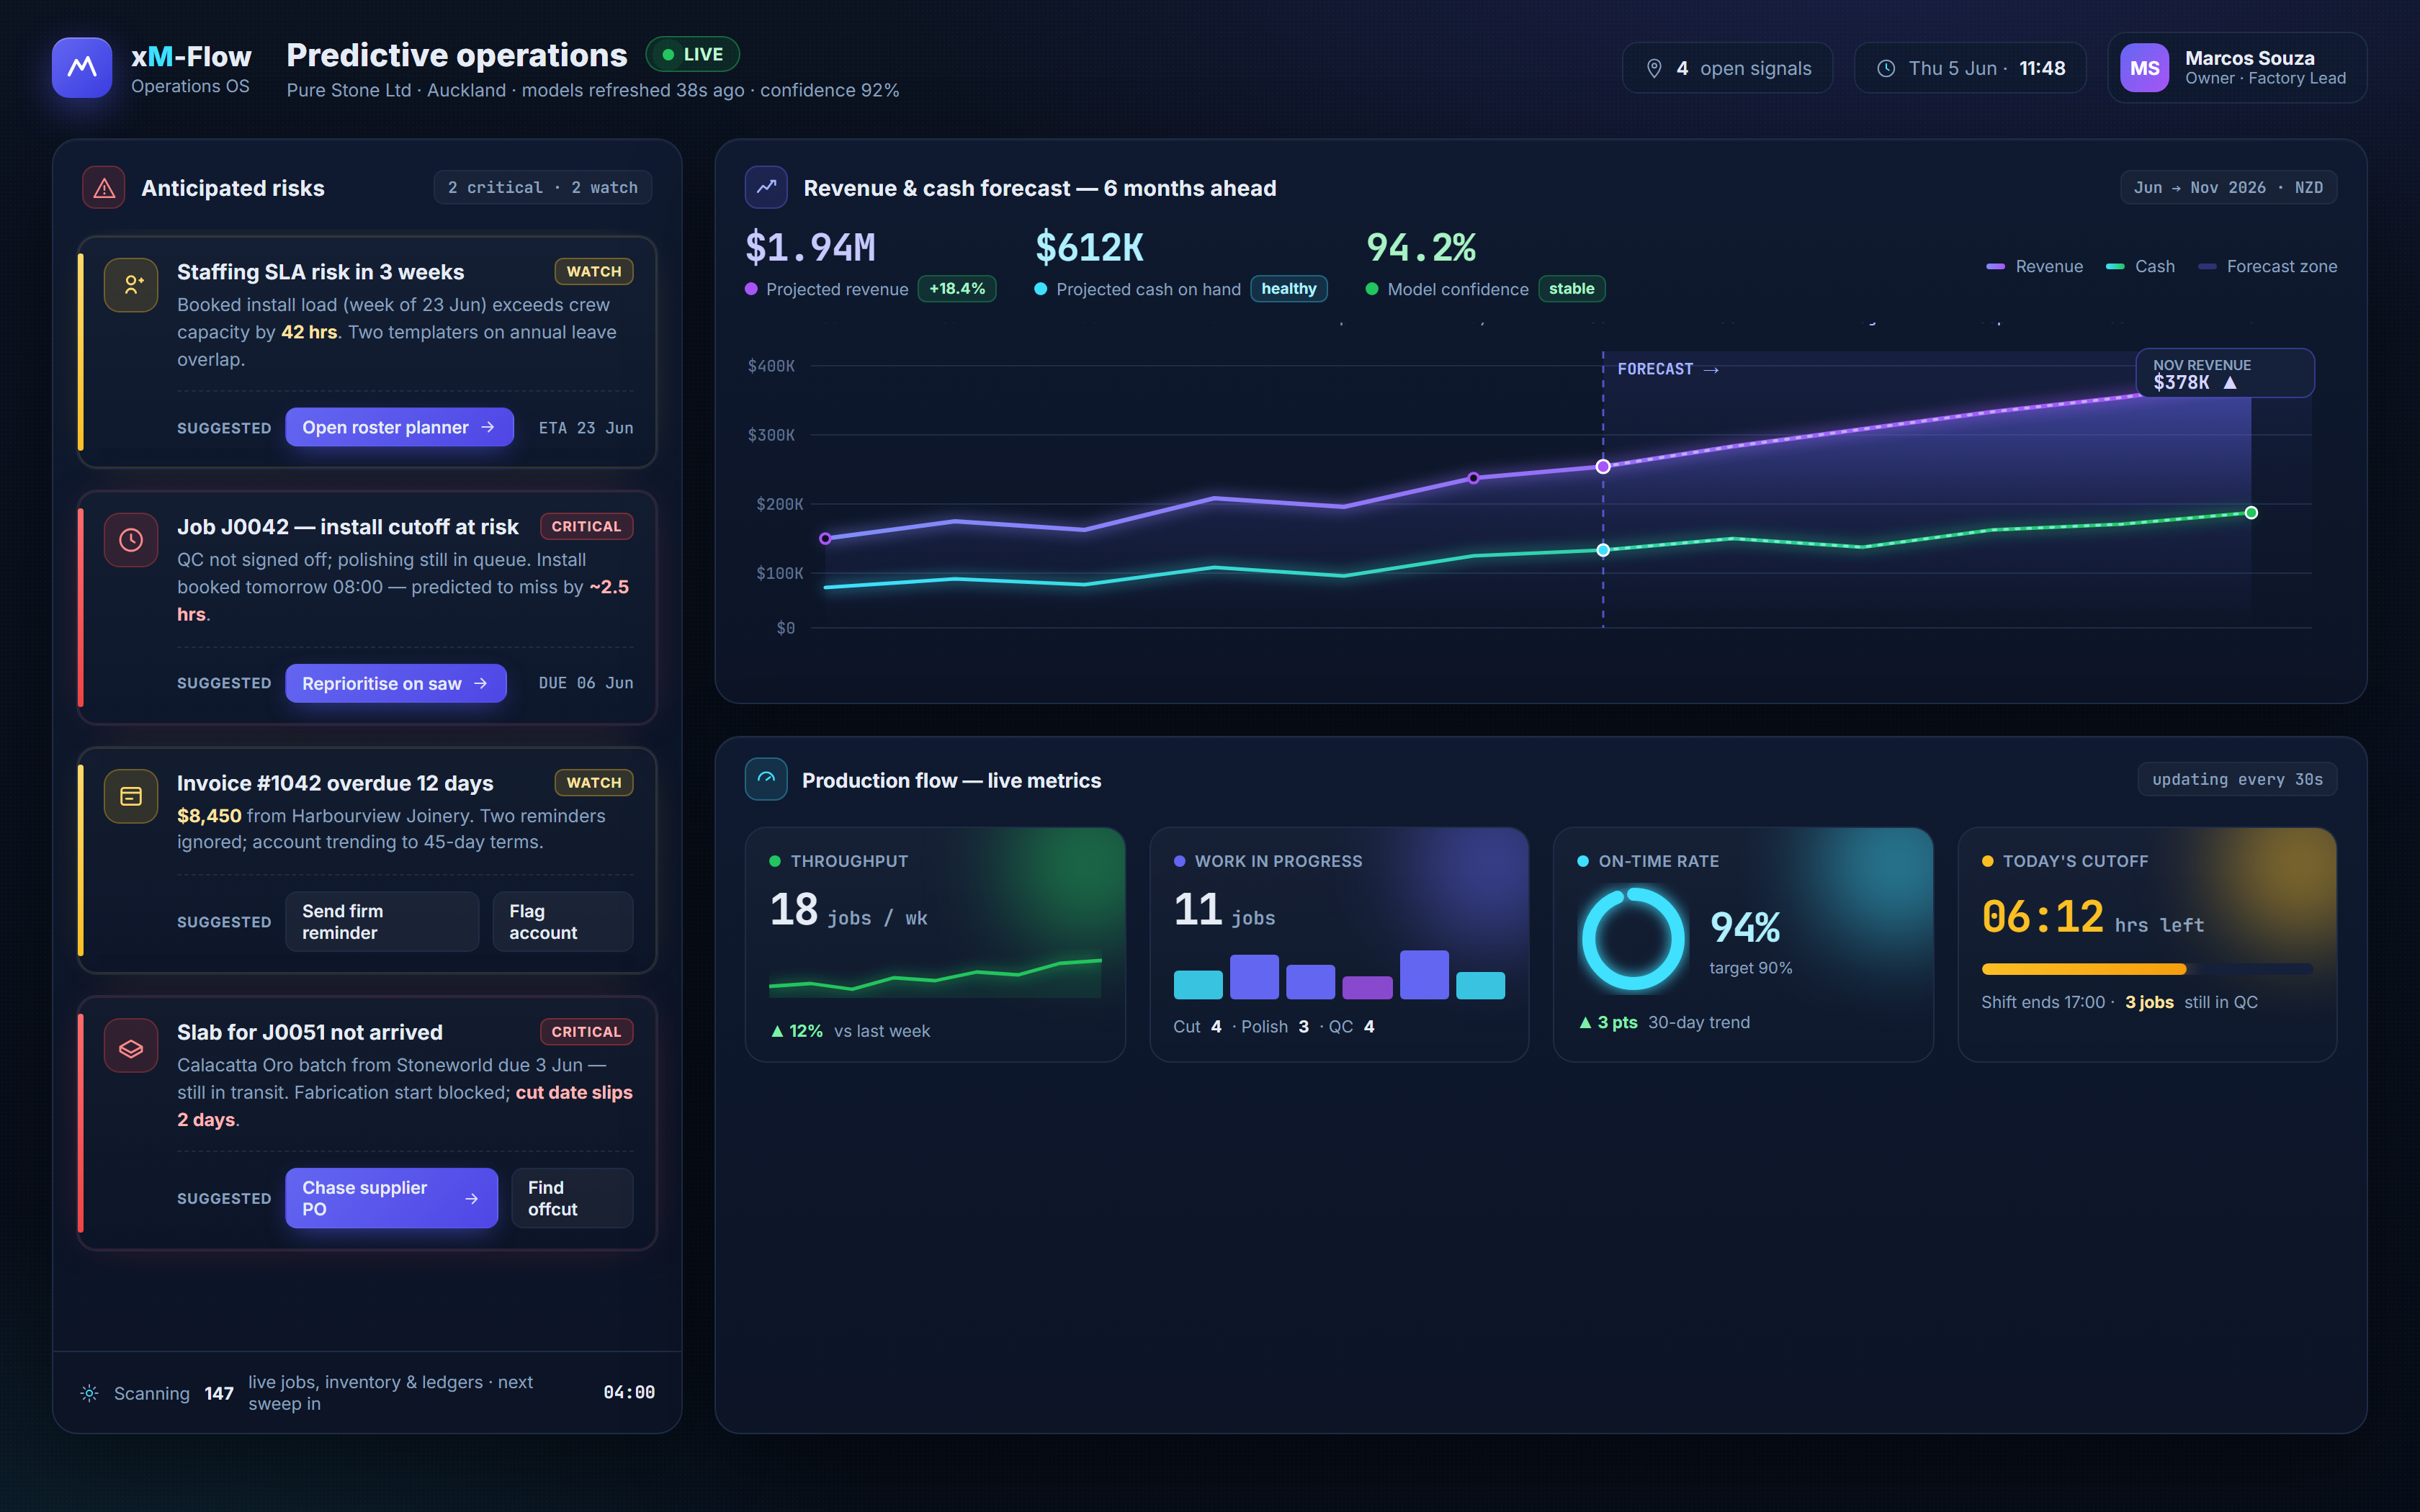2420x1512 pixels.
Task: Click WATCH badge on Invoice #1042 card
Action: click(x=594, y=782)
